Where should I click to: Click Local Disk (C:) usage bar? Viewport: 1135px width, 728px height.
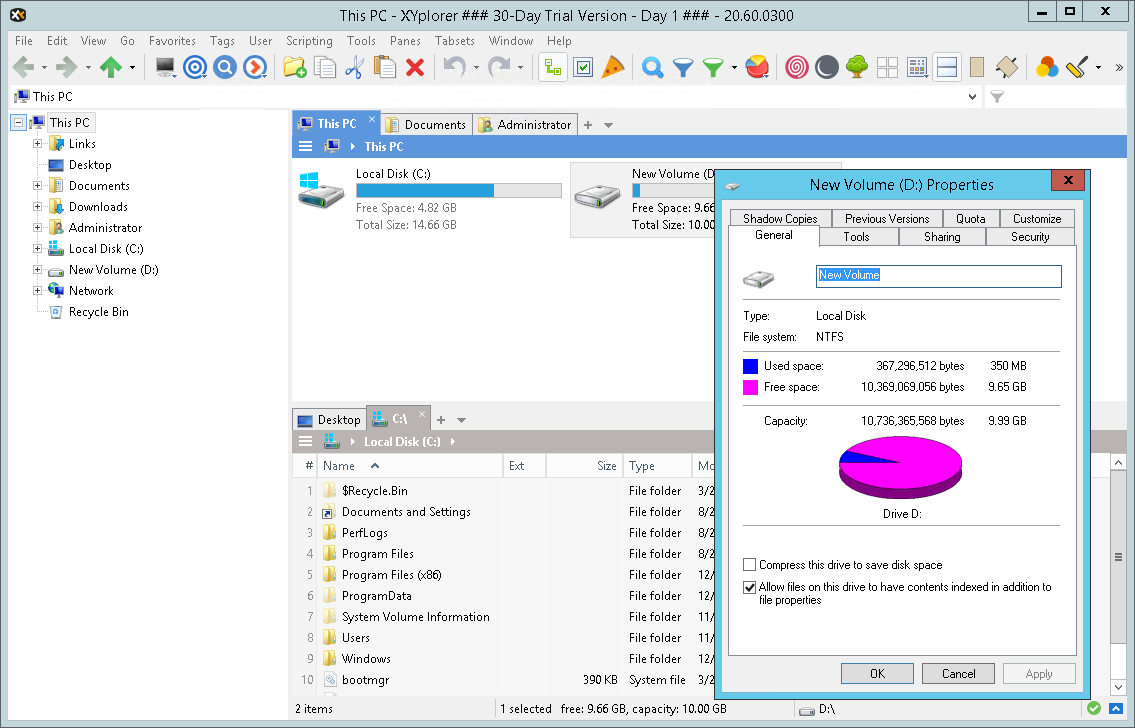click(459, 190)
